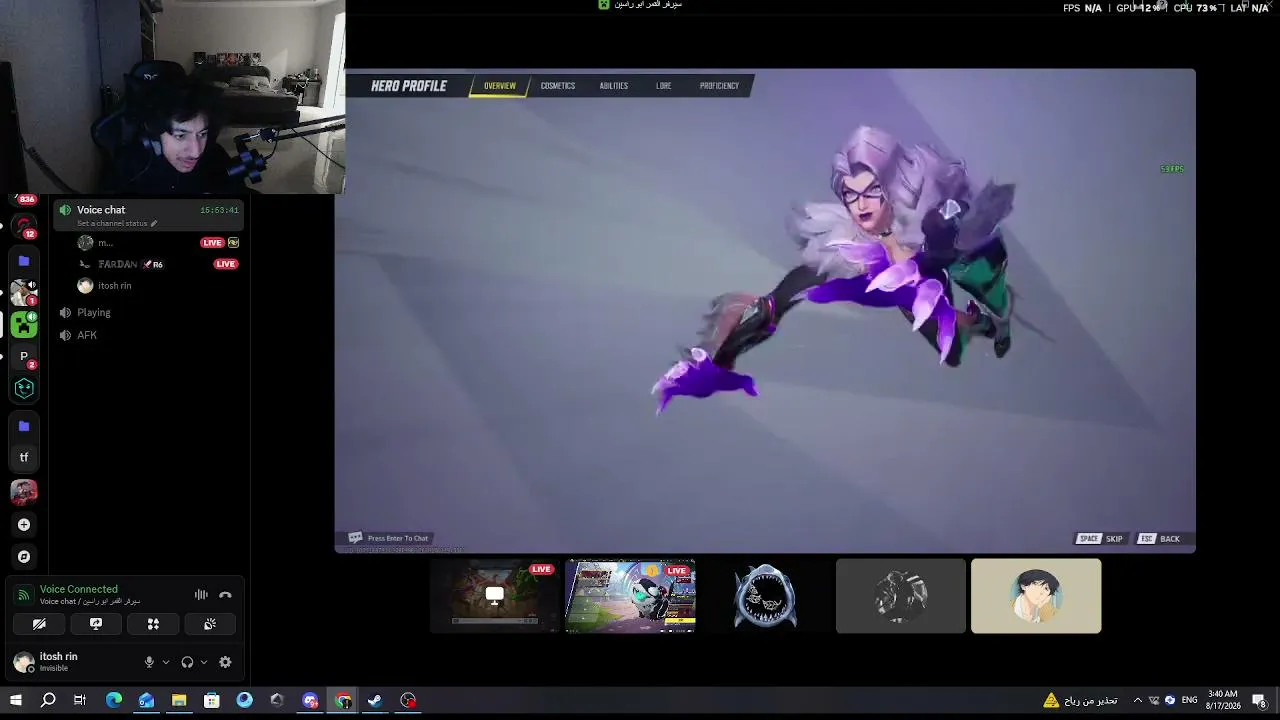The width and height of the screenshot is (1280, 720).
Task: Select the gray swirl avatar participant tile
Action: tap(901, 596)
